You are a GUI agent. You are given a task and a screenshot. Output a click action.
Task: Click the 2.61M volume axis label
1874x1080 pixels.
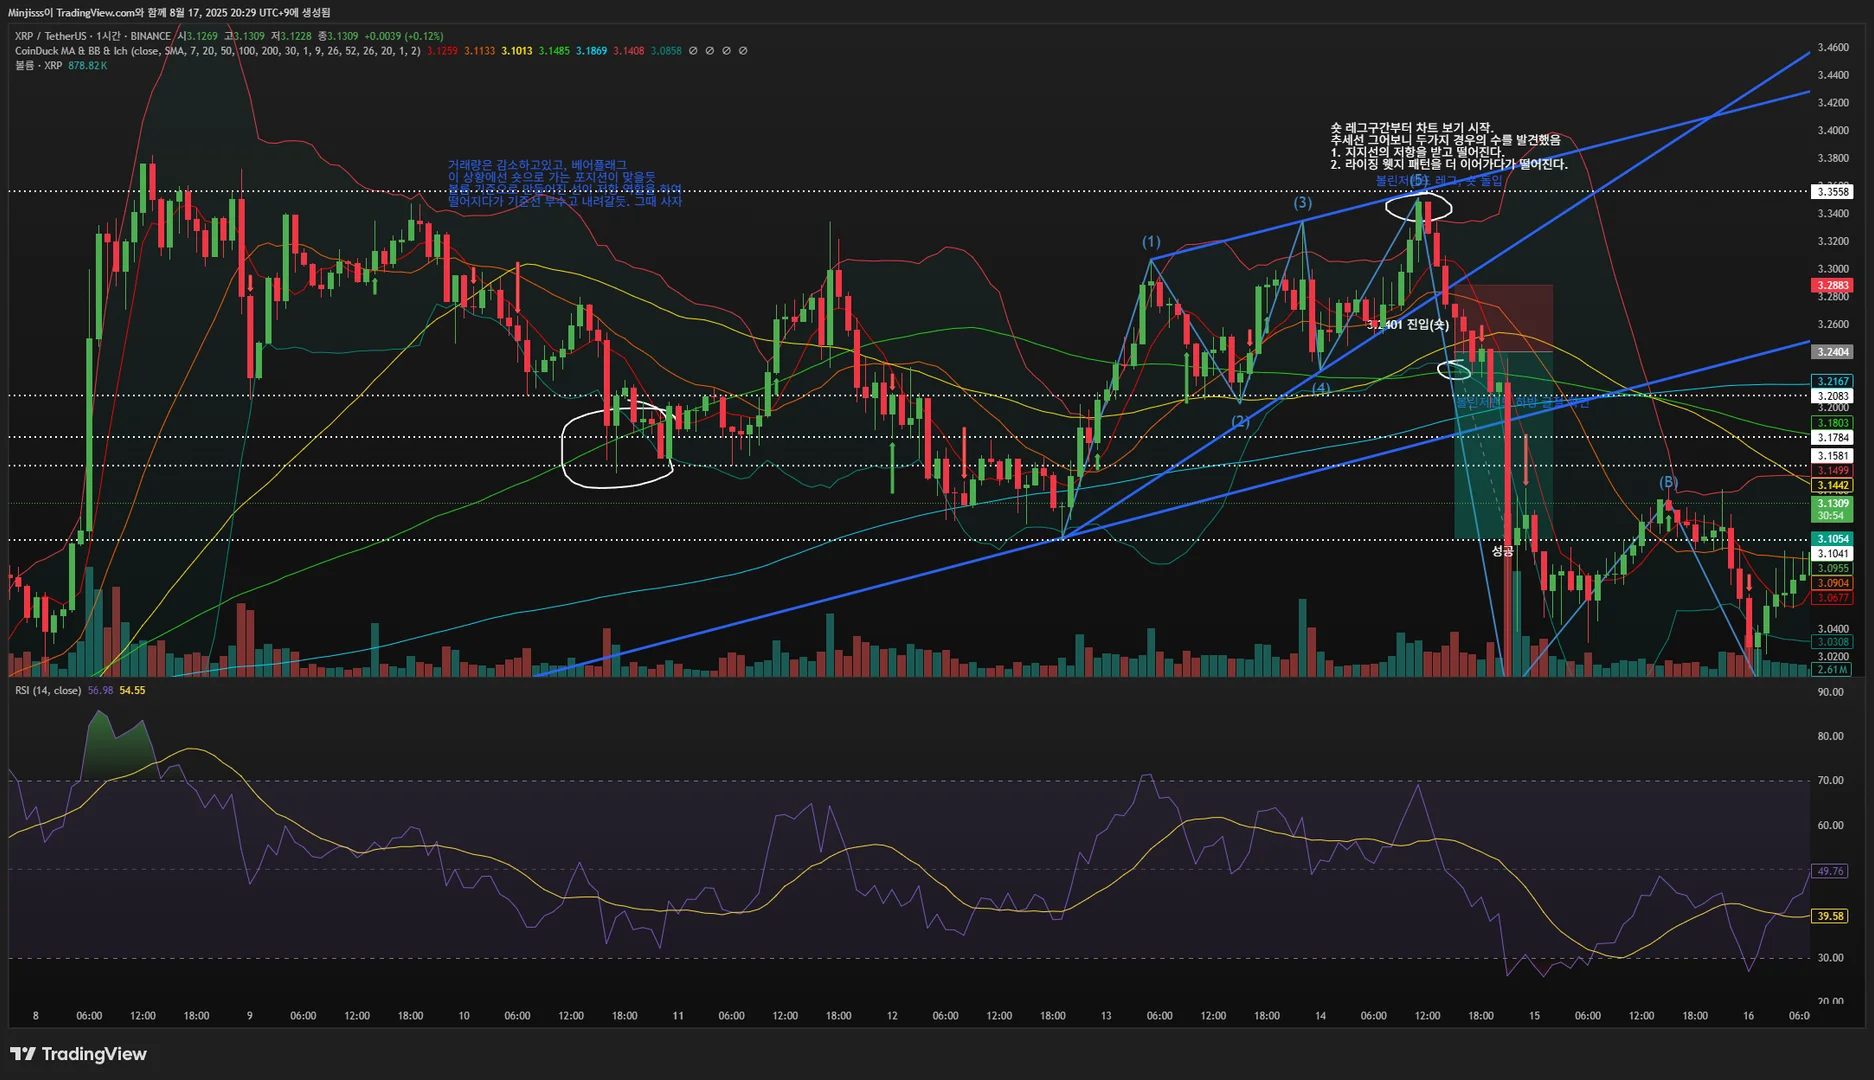click(1833, 670)
